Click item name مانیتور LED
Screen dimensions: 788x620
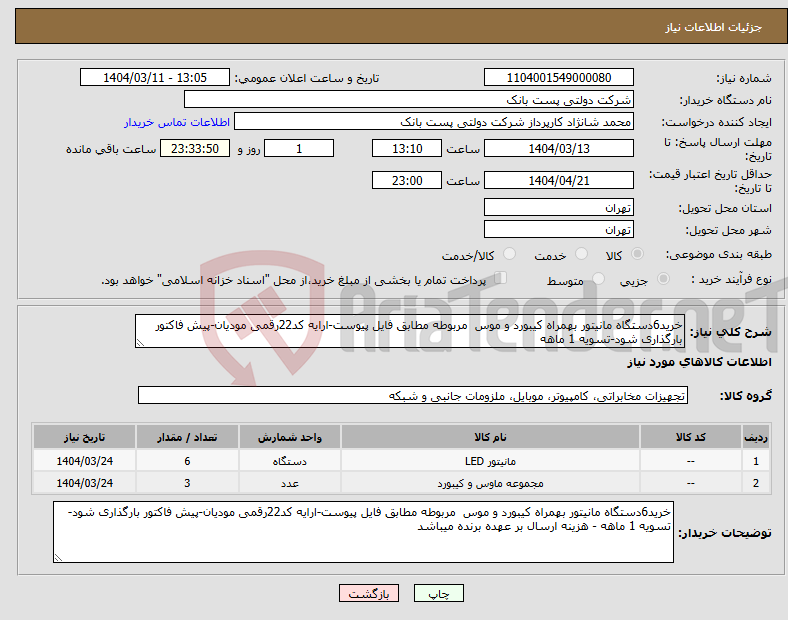490,461
